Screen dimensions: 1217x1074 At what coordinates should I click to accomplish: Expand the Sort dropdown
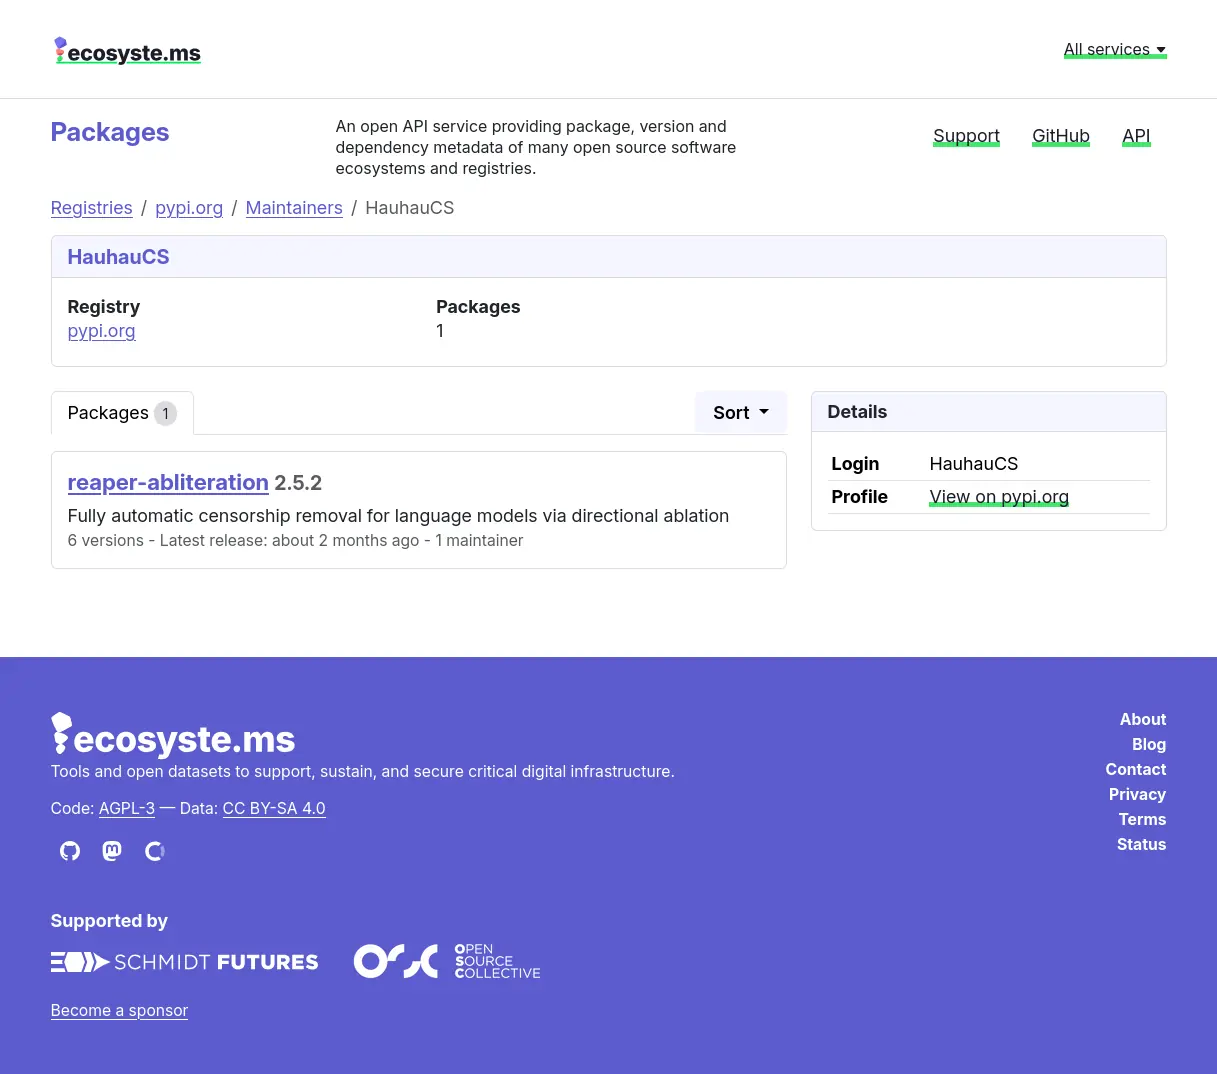pos(740,412)
